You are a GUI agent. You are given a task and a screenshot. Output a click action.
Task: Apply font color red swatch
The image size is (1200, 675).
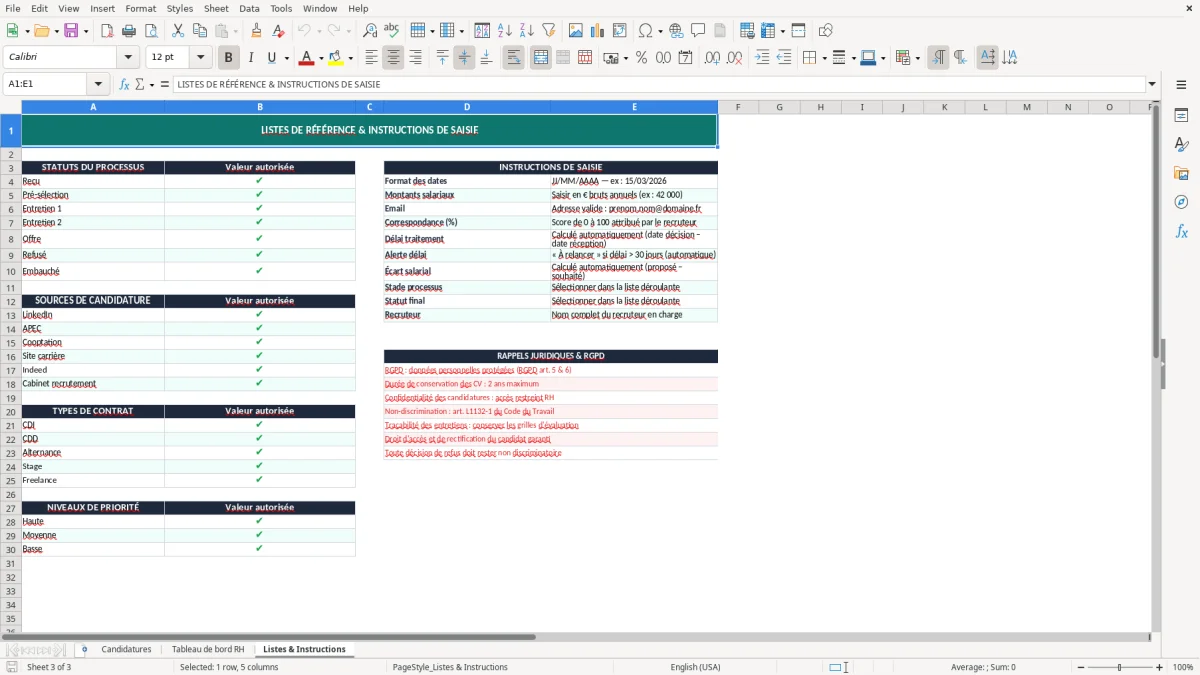(306, 58)
